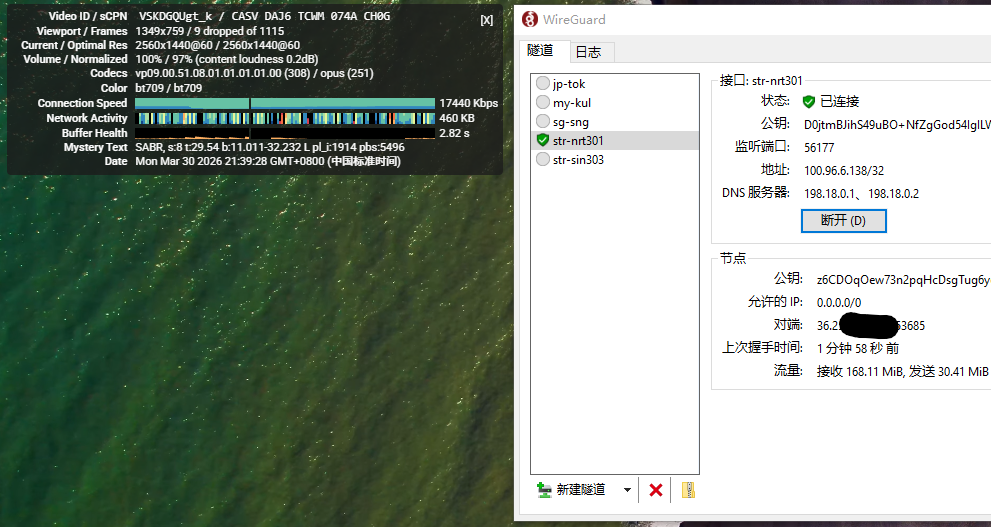Click the str-sin303 status circle icon
Image resolution: width=991 pixels, height=527 pixels.
(542, 159)
